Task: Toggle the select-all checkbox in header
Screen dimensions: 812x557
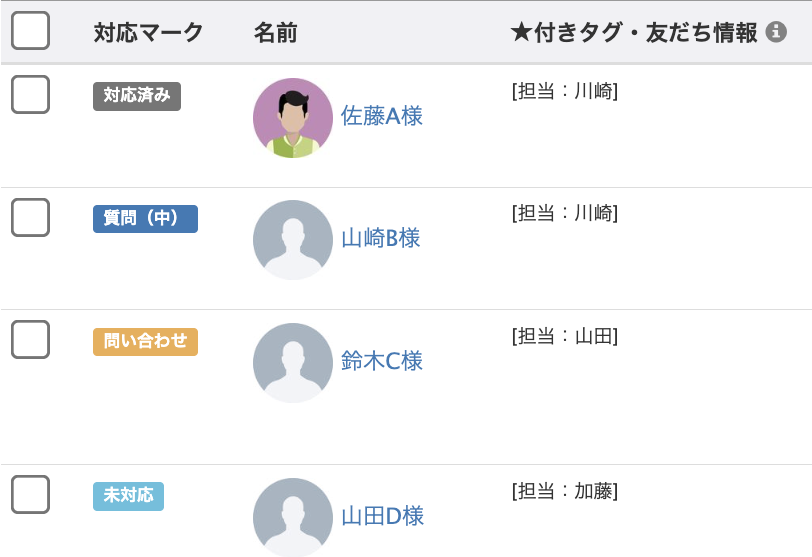Action: 30,31
